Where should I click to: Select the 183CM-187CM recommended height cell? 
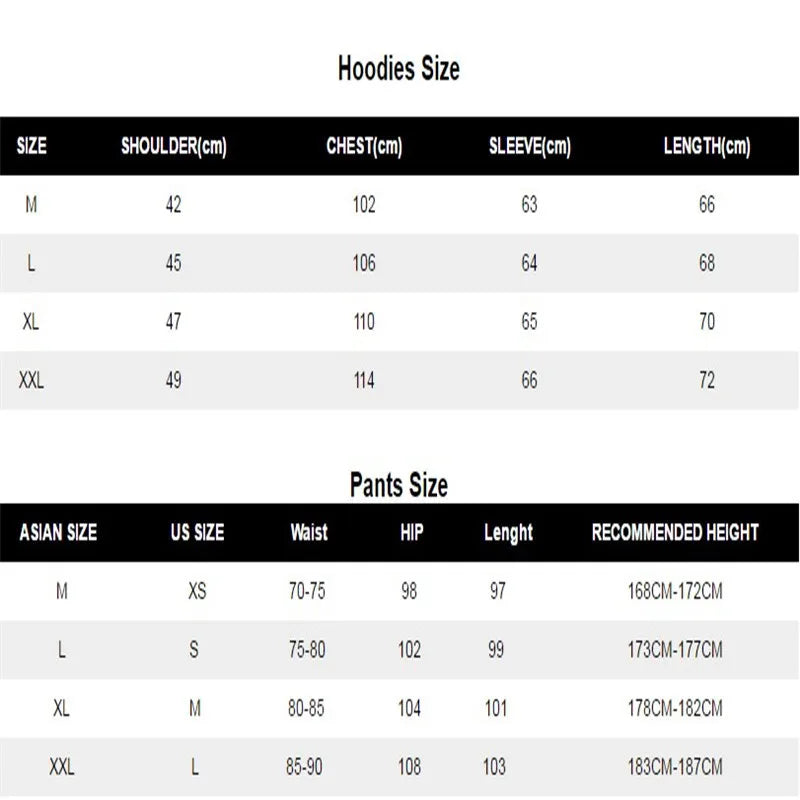[x=675, y=768]
